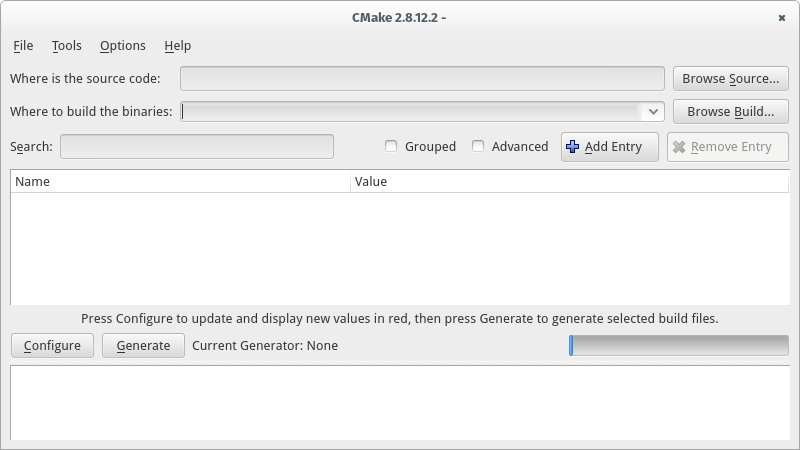Open the Help menu
Screen dimensions: 800x450
(x=178, y=46)
